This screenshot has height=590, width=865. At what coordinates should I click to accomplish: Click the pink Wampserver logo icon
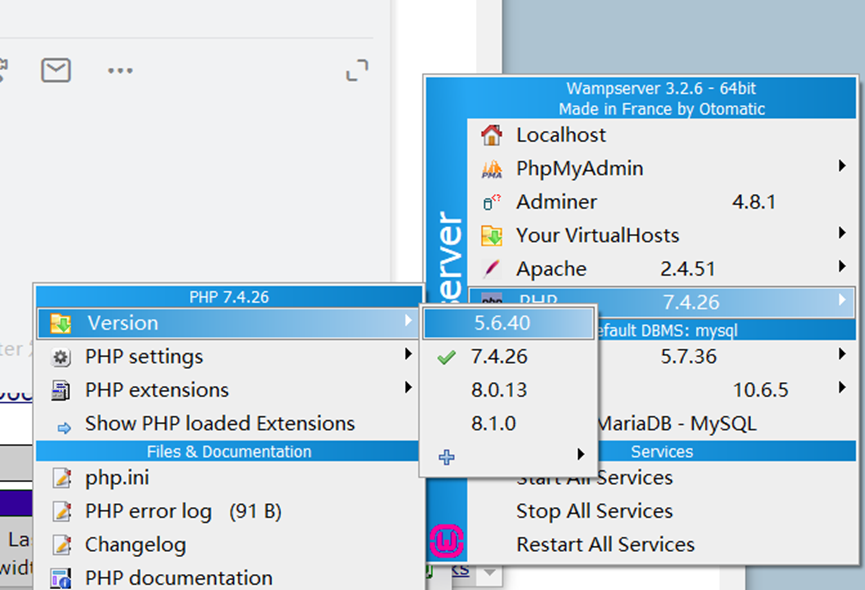pyautogui.click(x=446, y=541)
